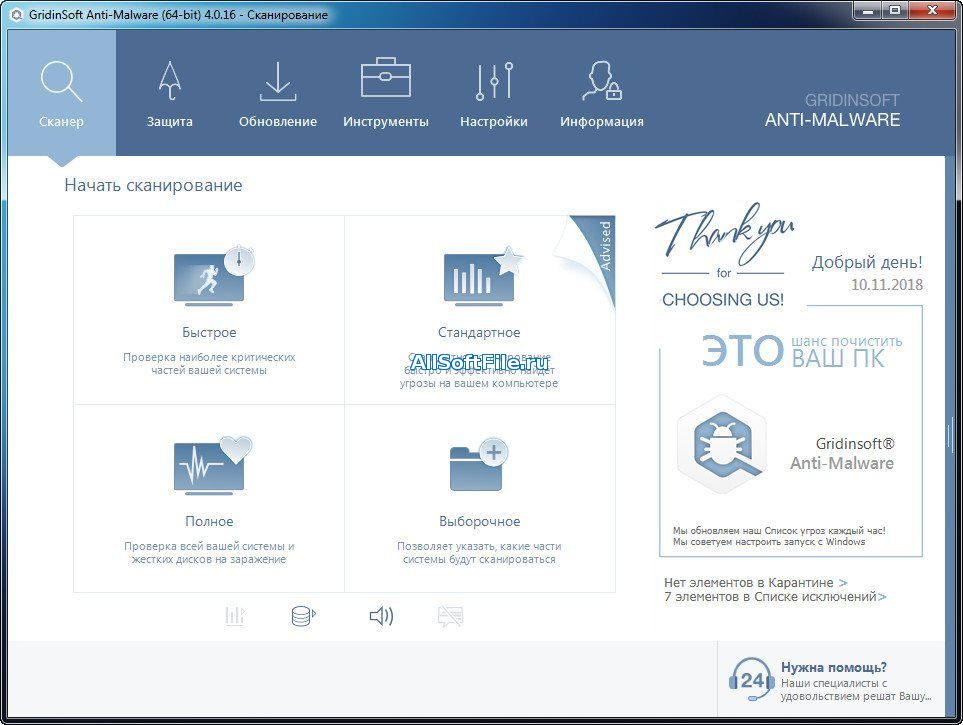
Task: Switch to the Защита tab
Action: click(170, 93)
